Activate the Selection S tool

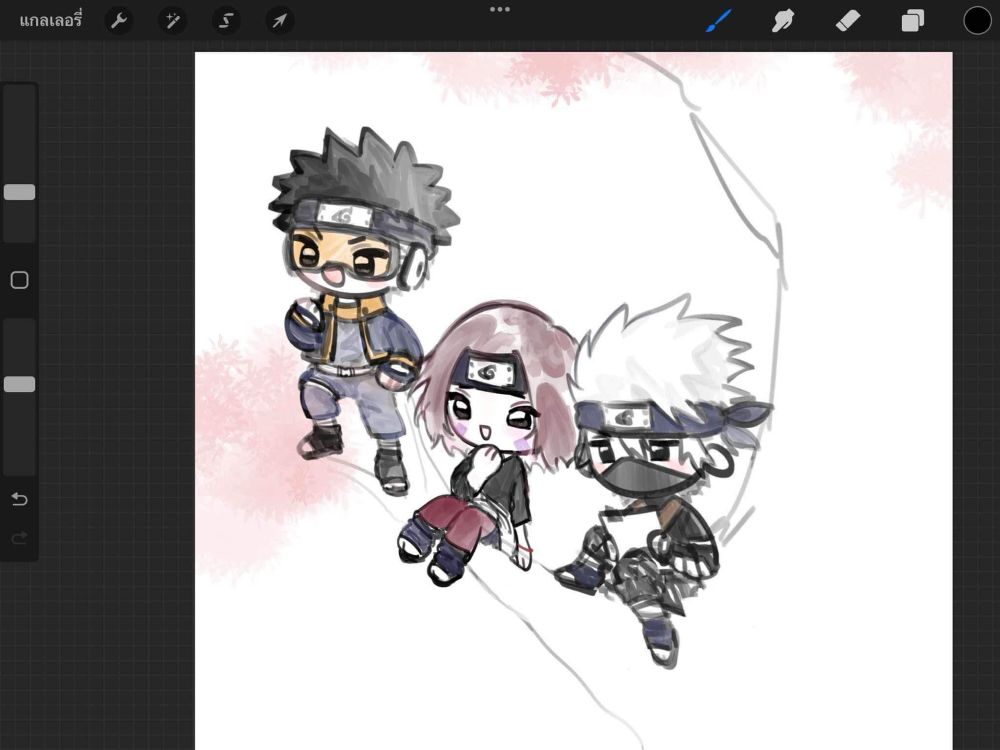click(x=226, y=21)
